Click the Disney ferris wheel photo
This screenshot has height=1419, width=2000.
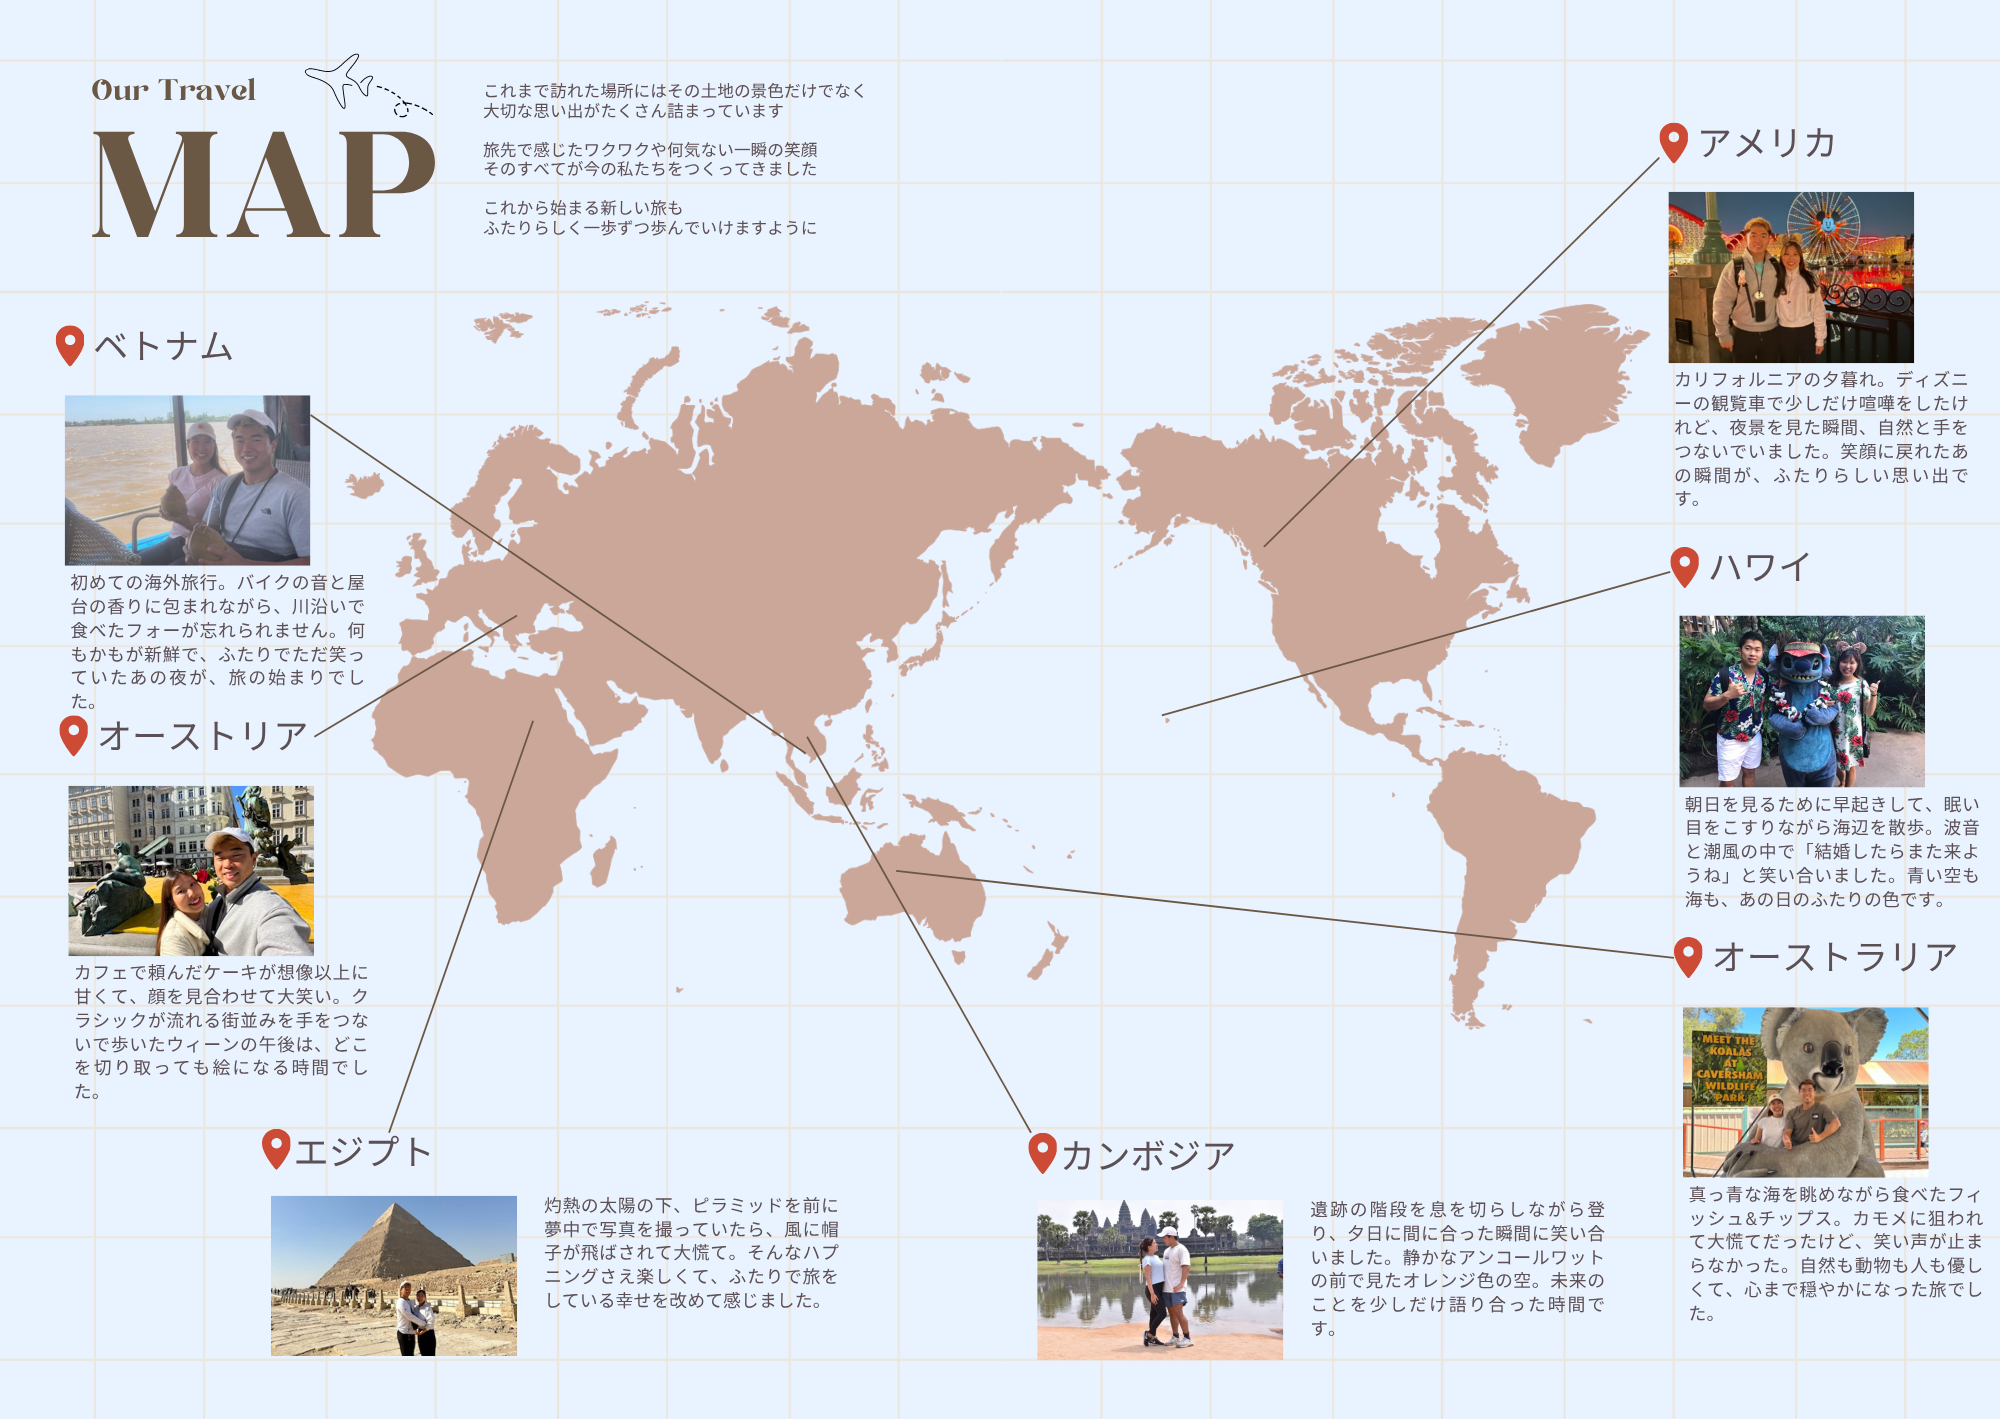[1791, 277]
